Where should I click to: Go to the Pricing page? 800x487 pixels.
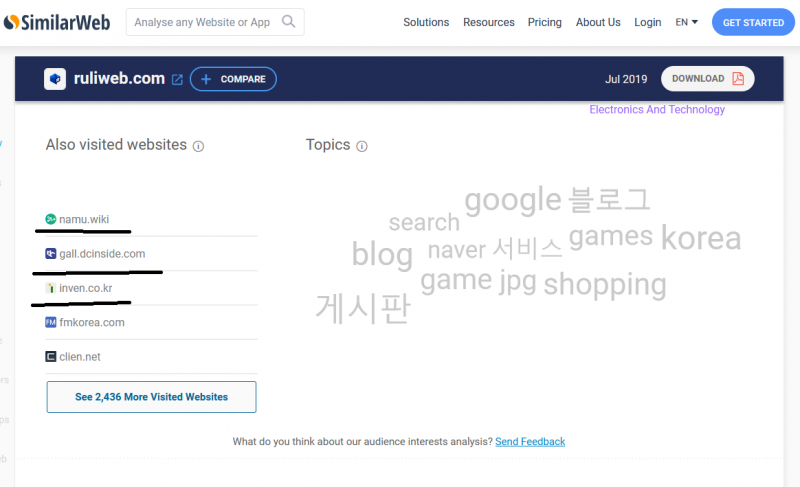[x=544, y=22]
